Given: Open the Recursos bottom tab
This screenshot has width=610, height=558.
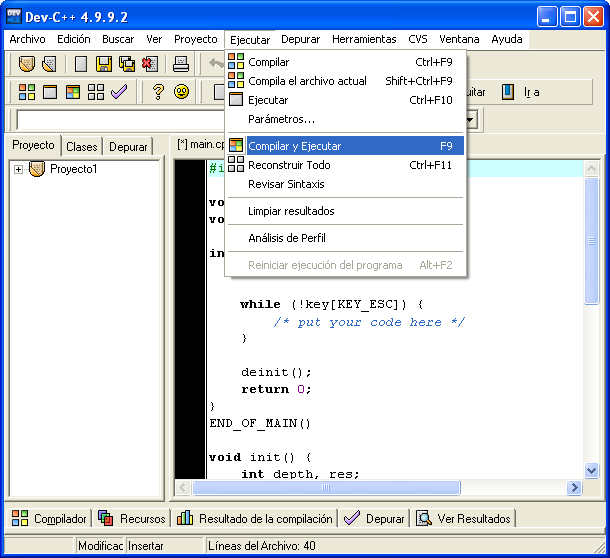Looking at the screenshot, I should [132, 519].
